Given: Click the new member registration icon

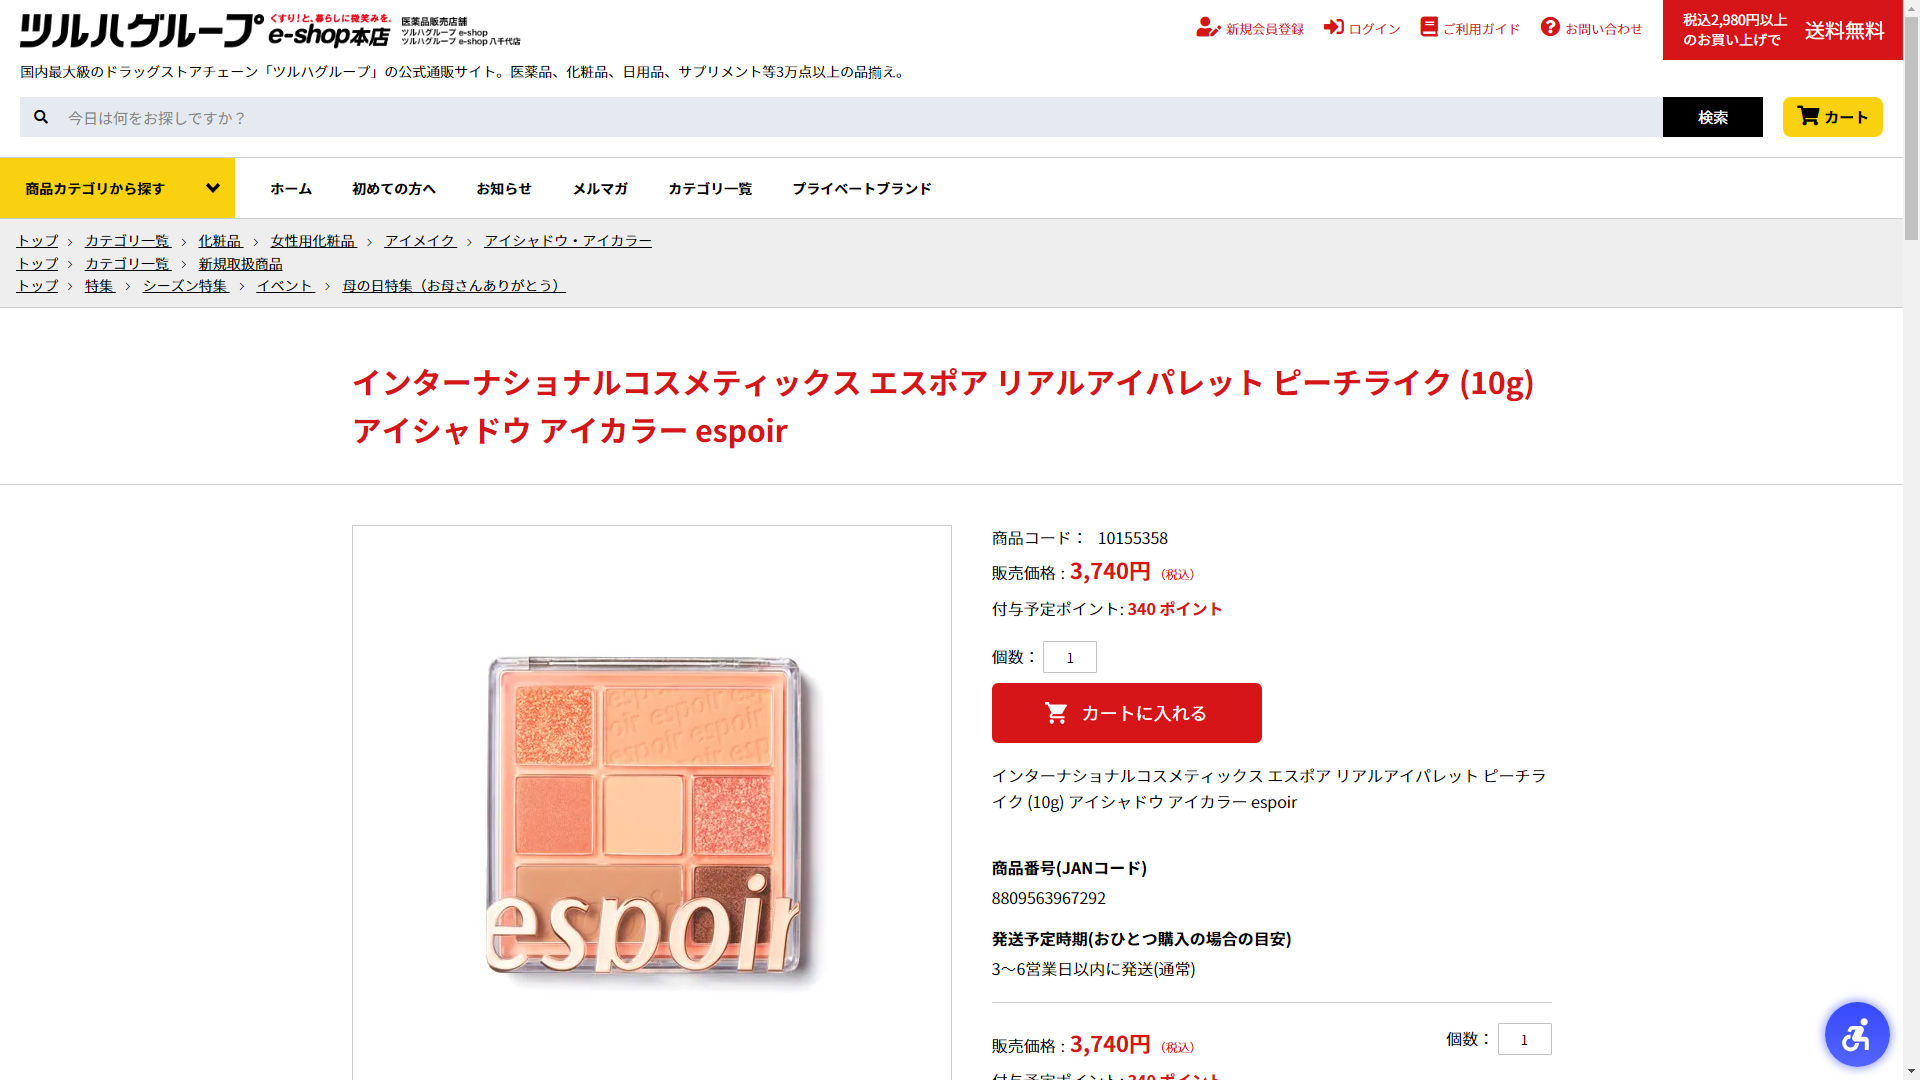Looking at the screenshot, I should (1208, 28).
